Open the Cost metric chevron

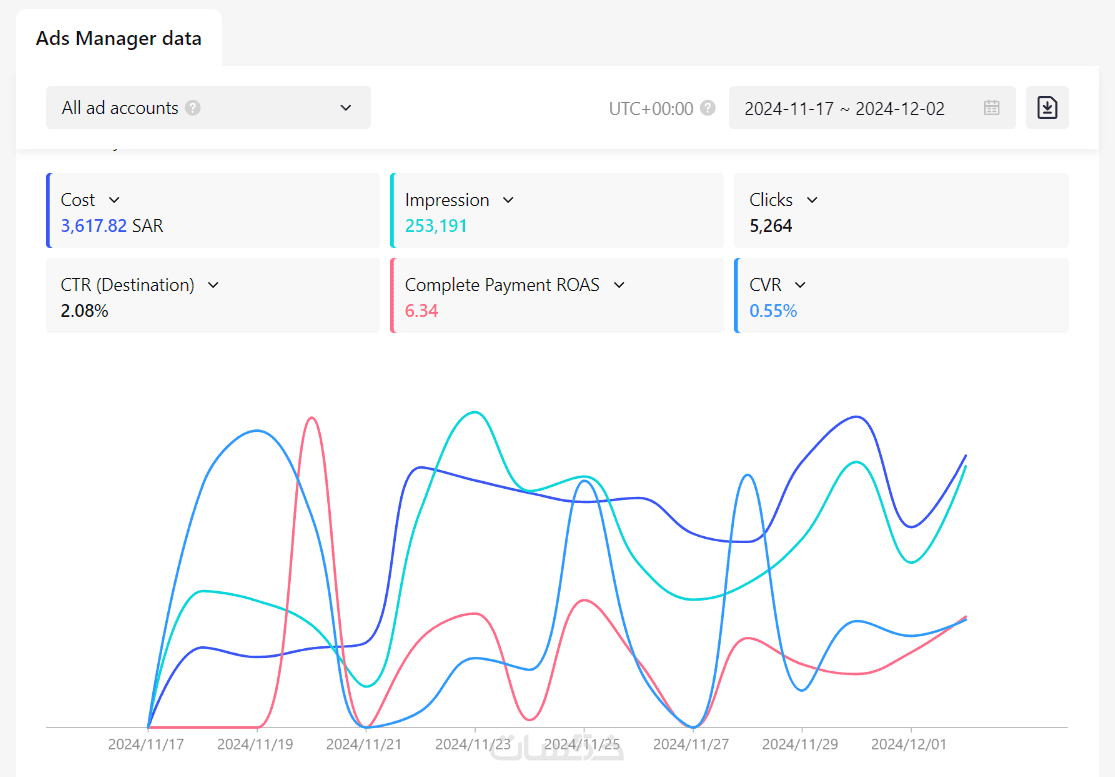pyautogui.click(x=114, y=200)
